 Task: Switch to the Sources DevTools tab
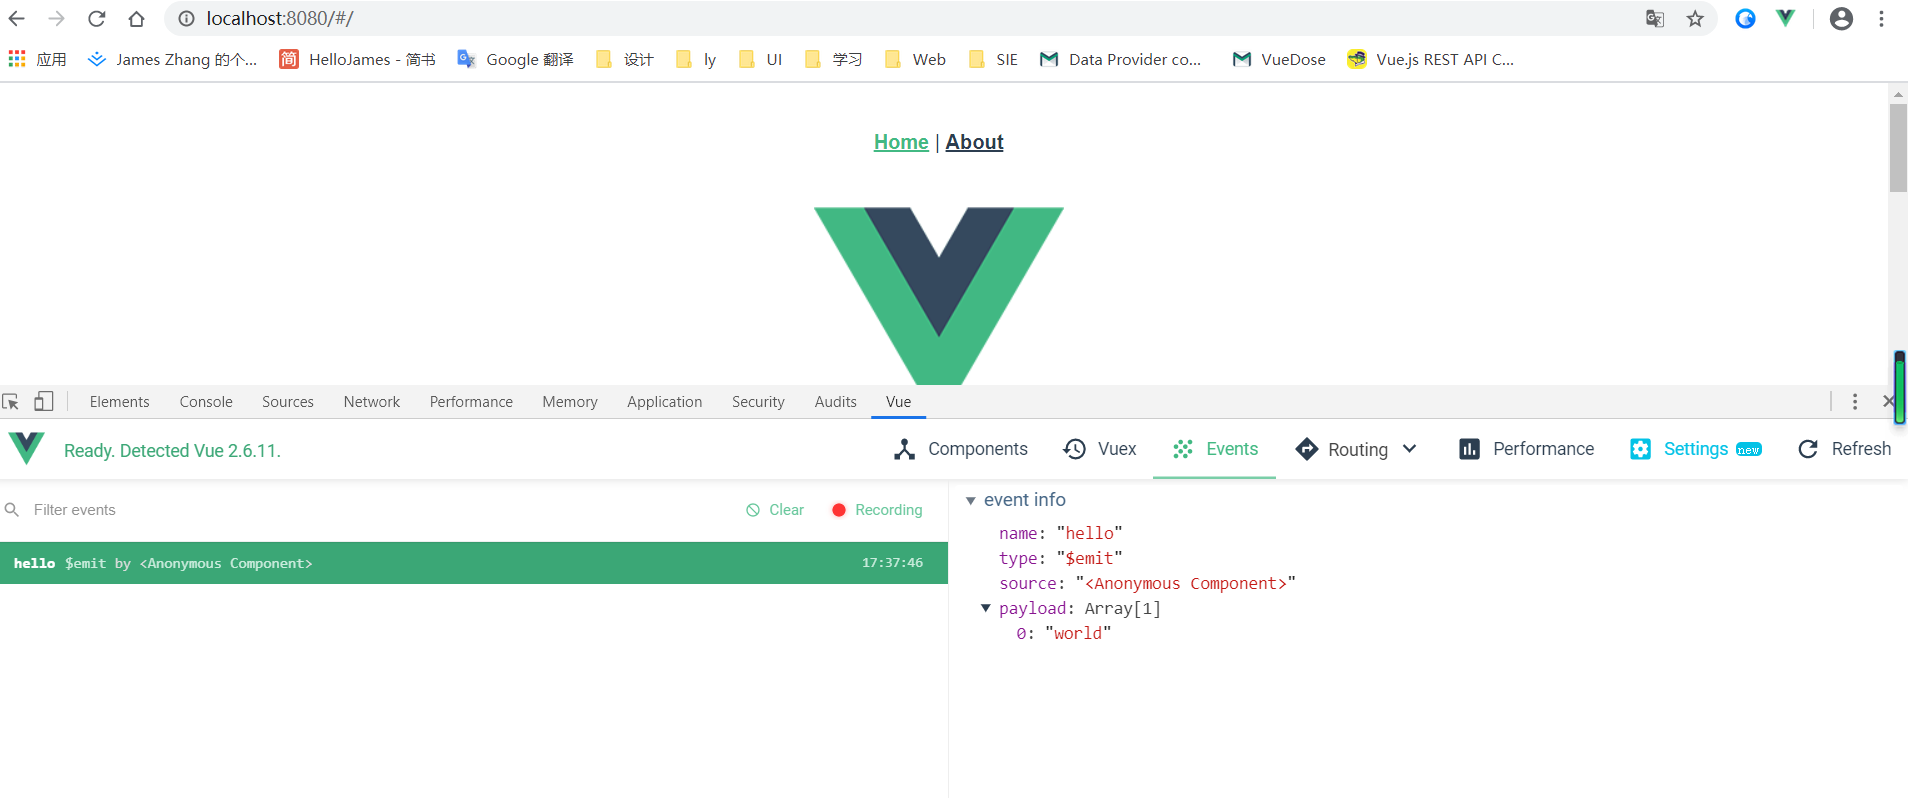(x=288, y=401)
